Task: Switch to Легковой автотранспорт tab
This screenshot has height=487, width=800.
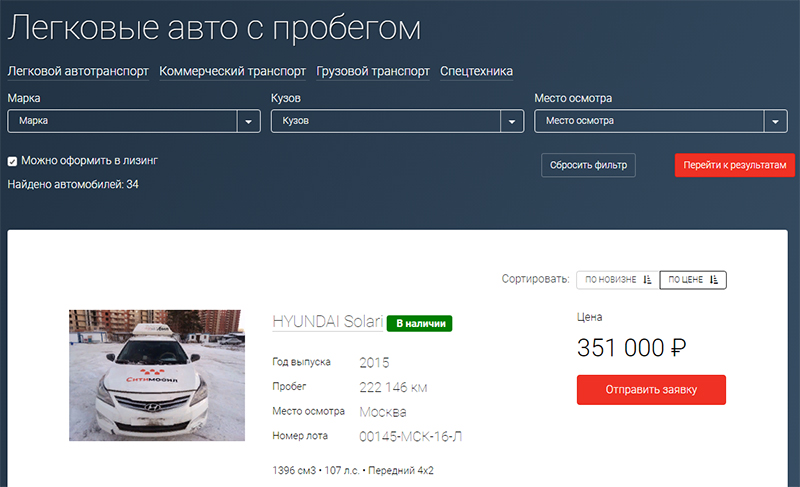Action: pyautogui.click(x=78, y=72)
